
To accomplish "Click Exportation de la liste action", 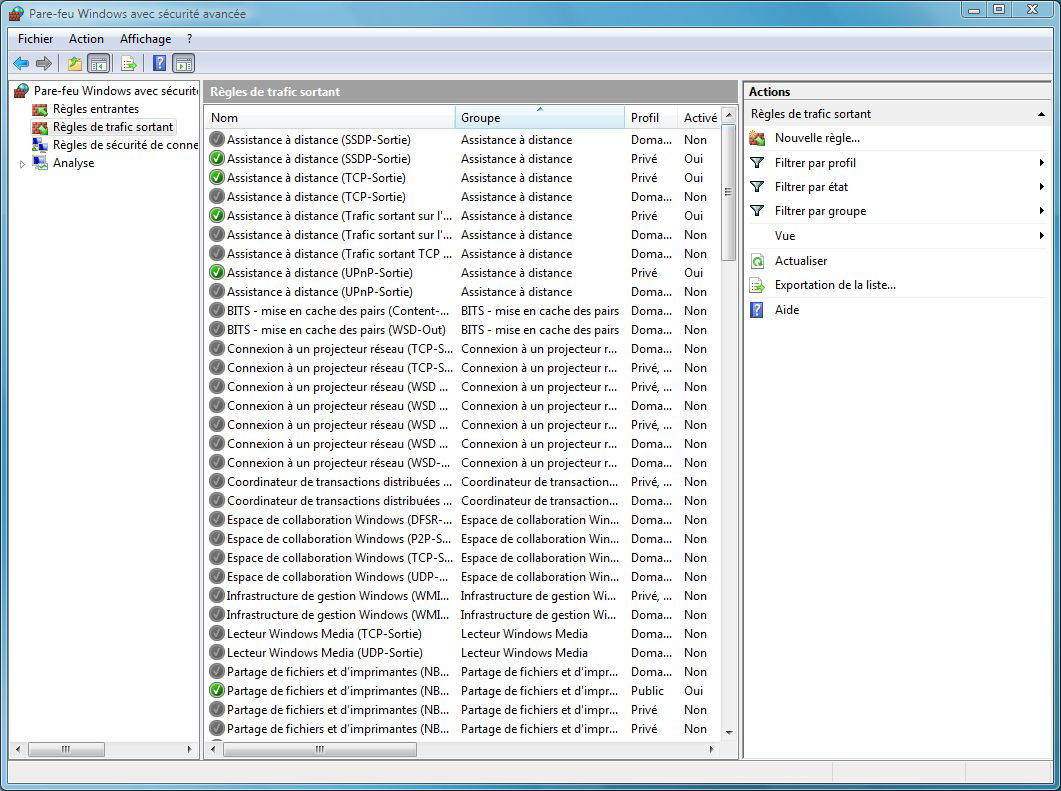I will click(x=835, y=285).
